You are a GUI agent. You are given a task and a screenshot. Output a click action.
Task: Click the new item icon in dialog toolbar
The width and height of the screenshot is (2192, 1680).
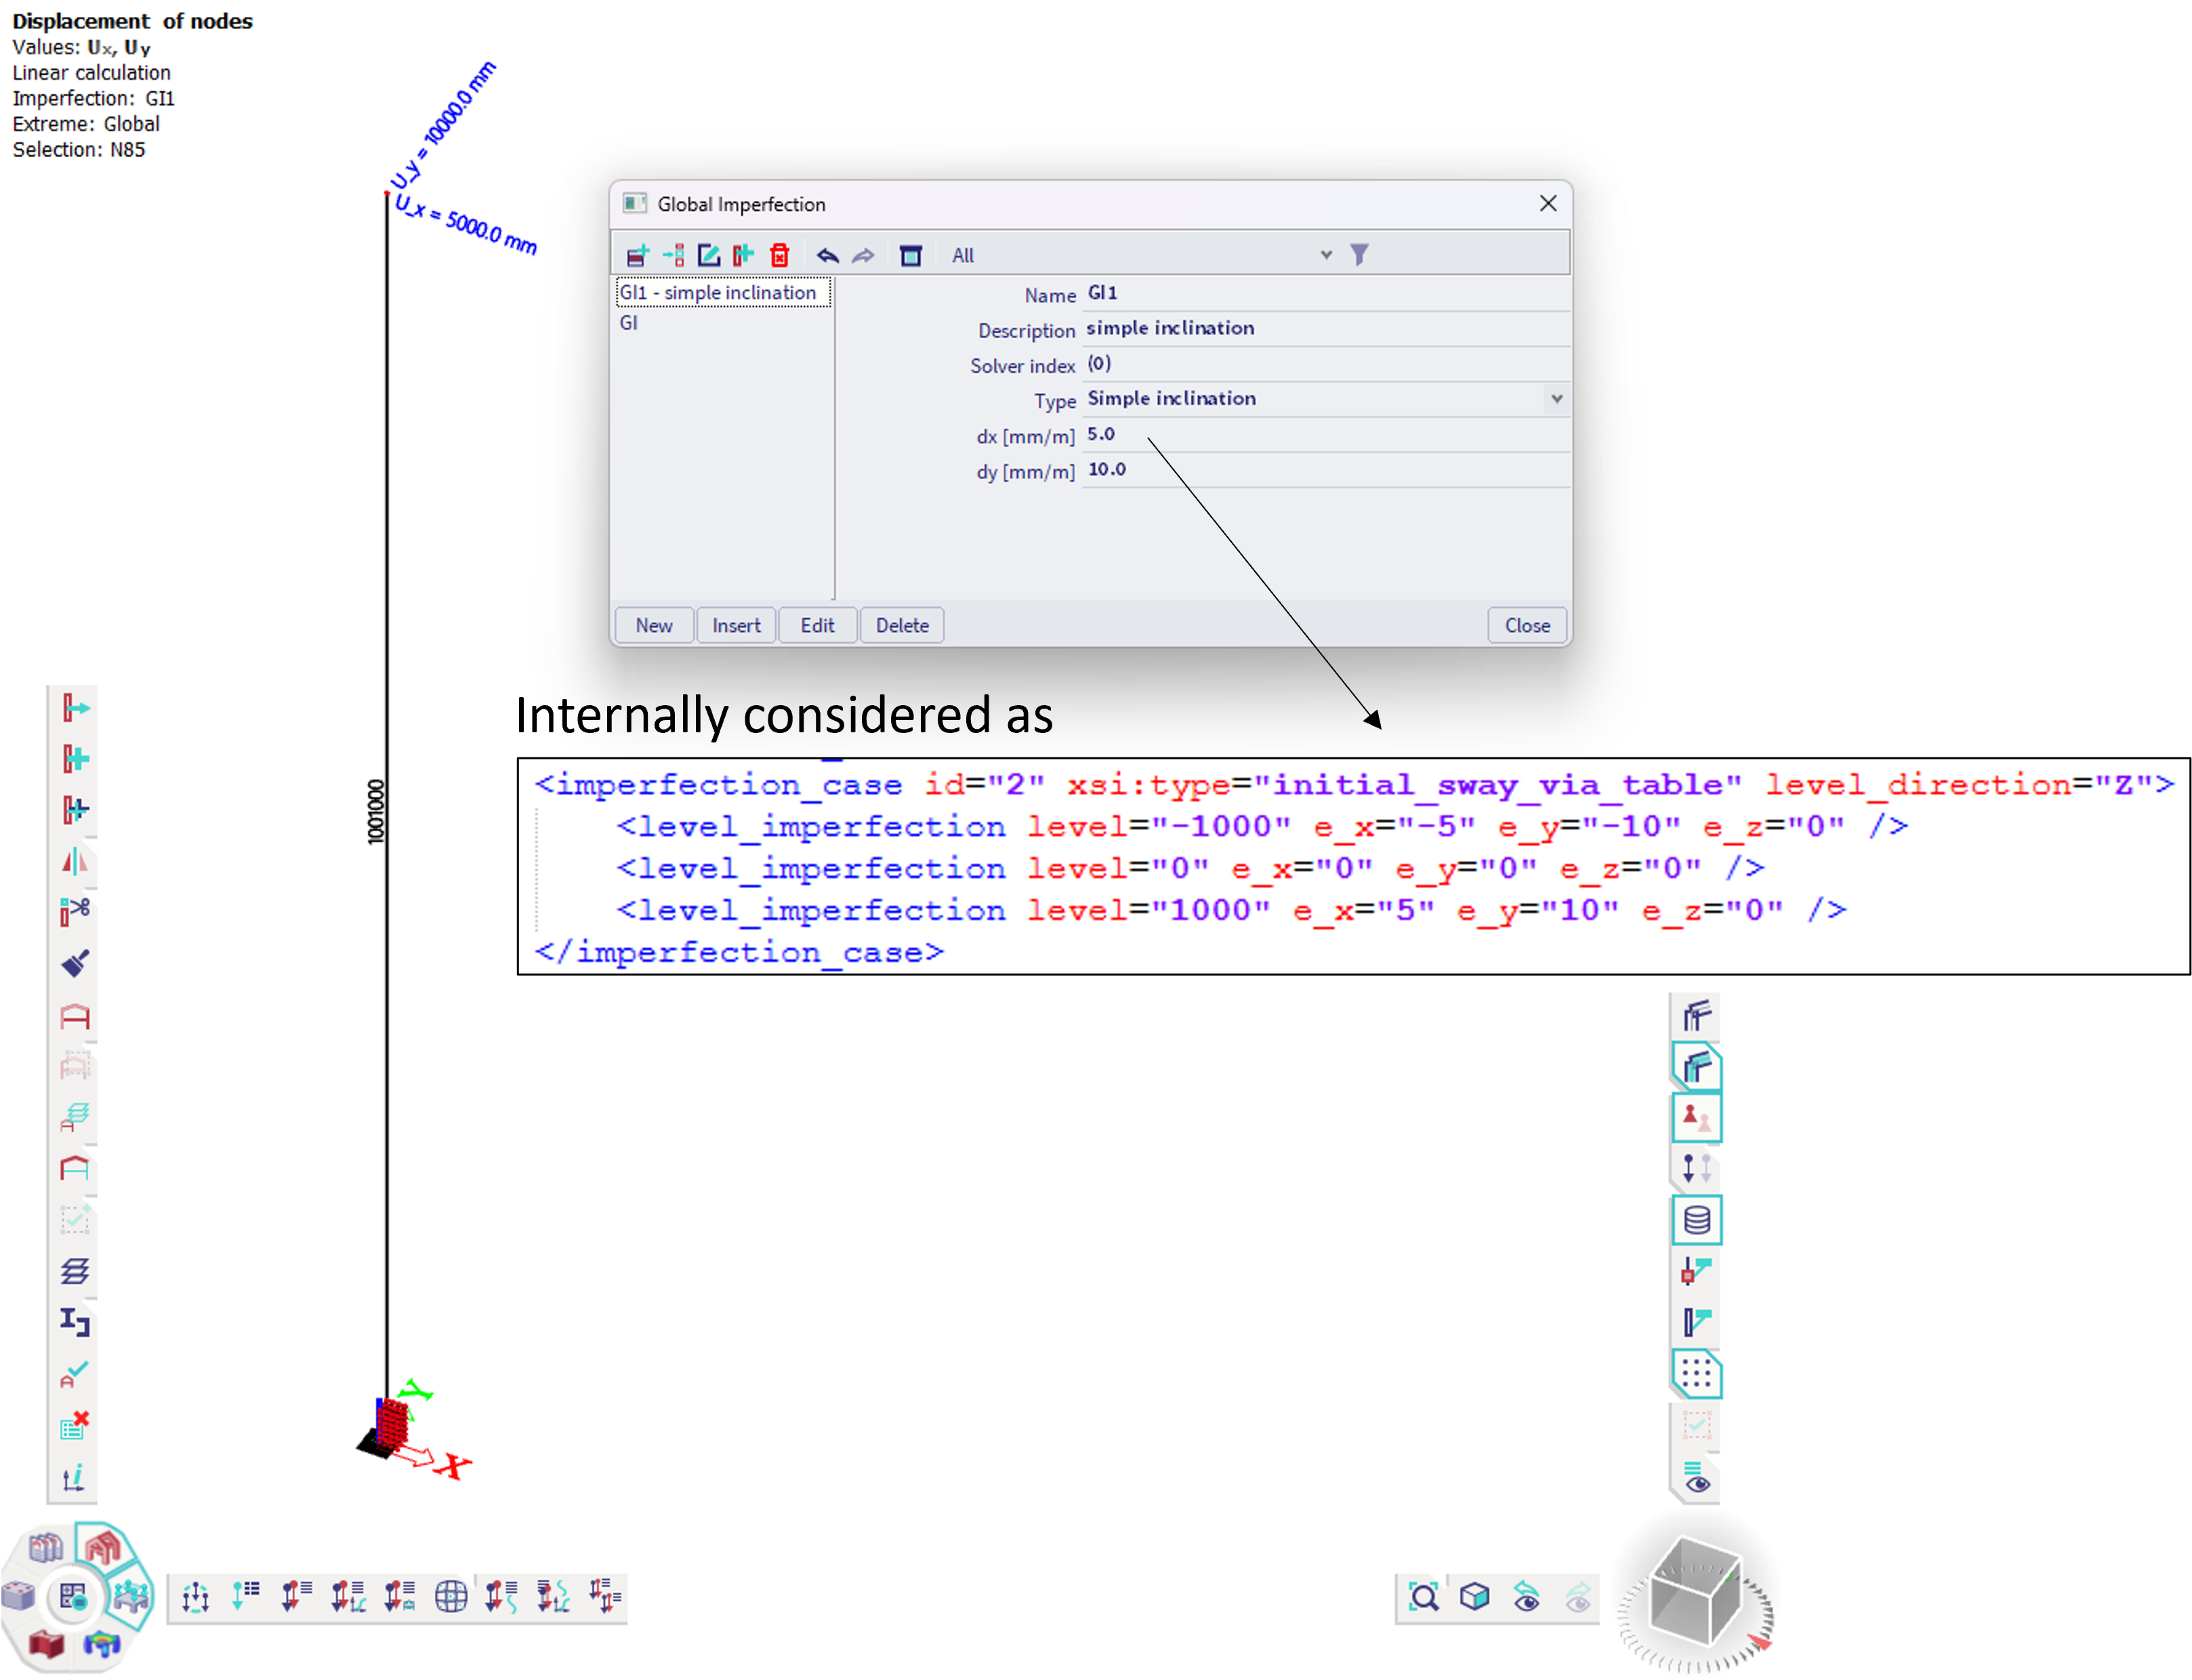(637, 255)
